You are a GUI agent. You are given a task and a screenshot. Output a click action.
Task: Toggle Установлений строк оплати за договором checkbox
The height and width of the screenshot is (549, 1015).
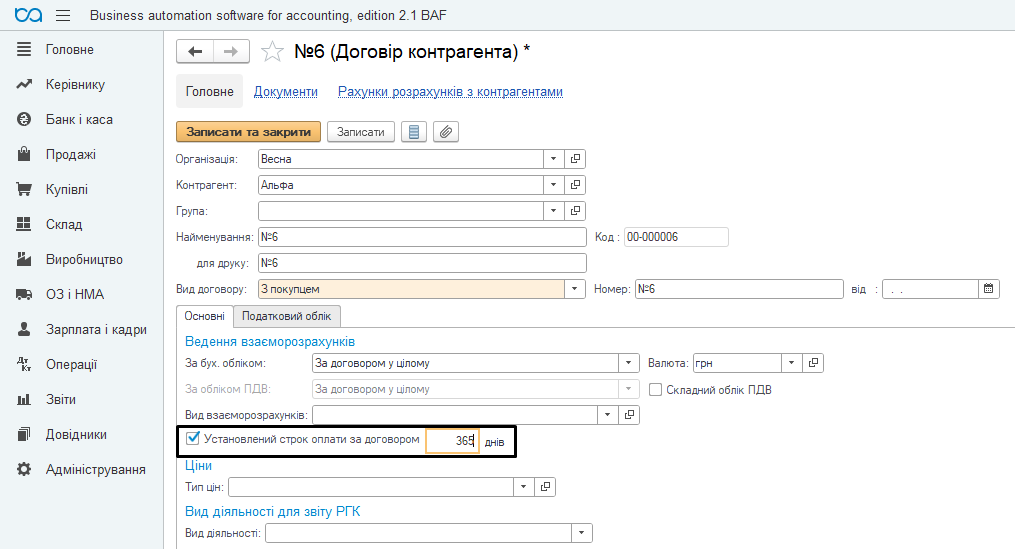tap(193, 438)
